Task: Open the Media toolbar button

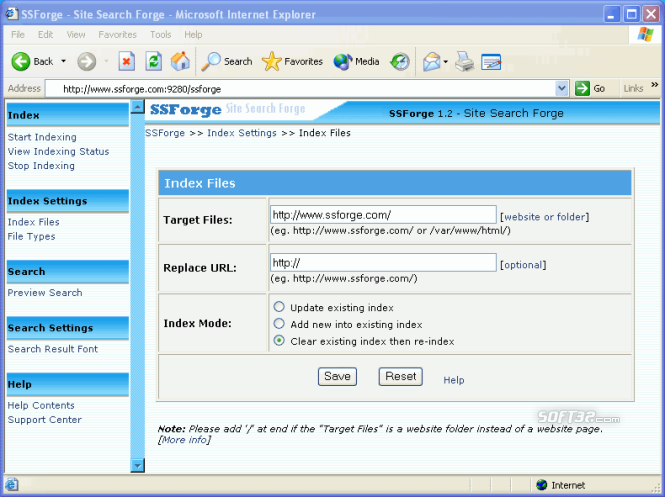Action: pos(356,61)
